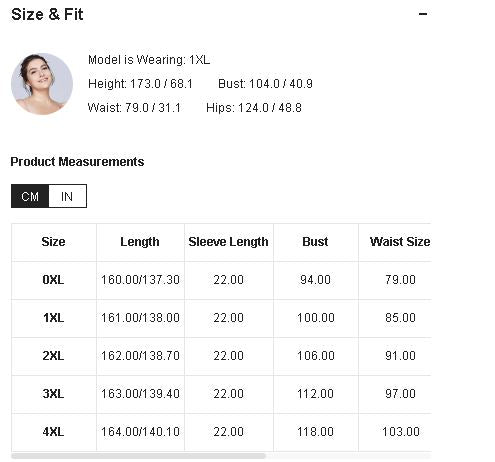This screenshot has width=495, height=462.
Task: Click the model's circular portrait thumbnail
Action: point(42,84)
